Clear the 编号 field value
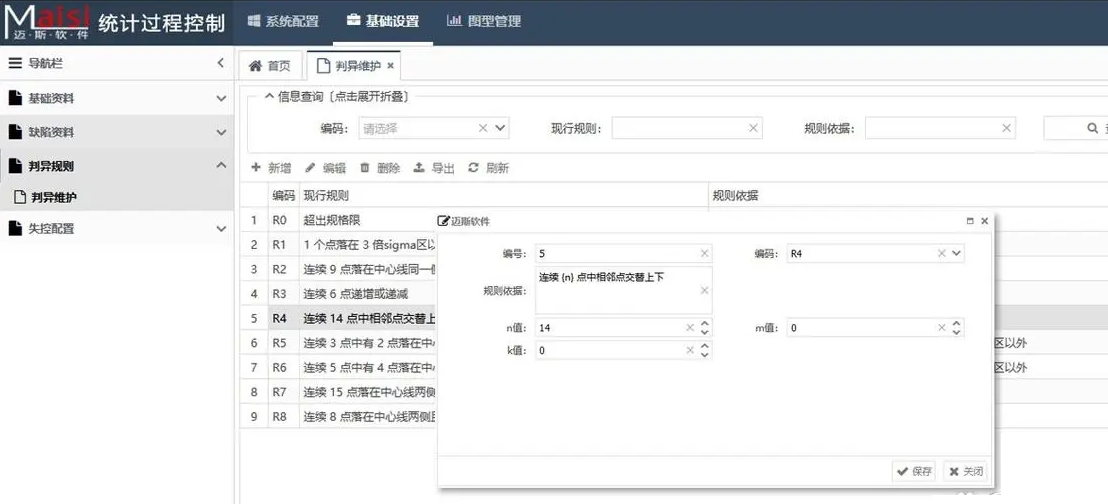 coord(705,253)
